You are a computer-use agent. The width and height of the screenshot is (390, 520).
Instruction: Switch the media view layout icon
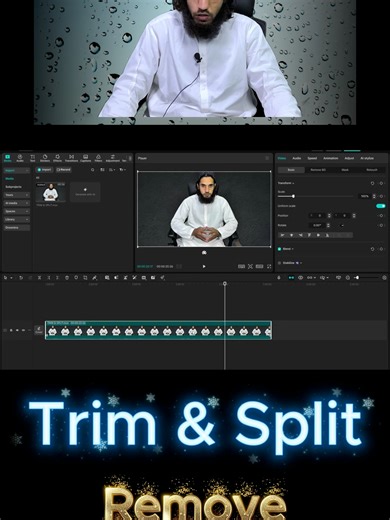coord(102,170)
